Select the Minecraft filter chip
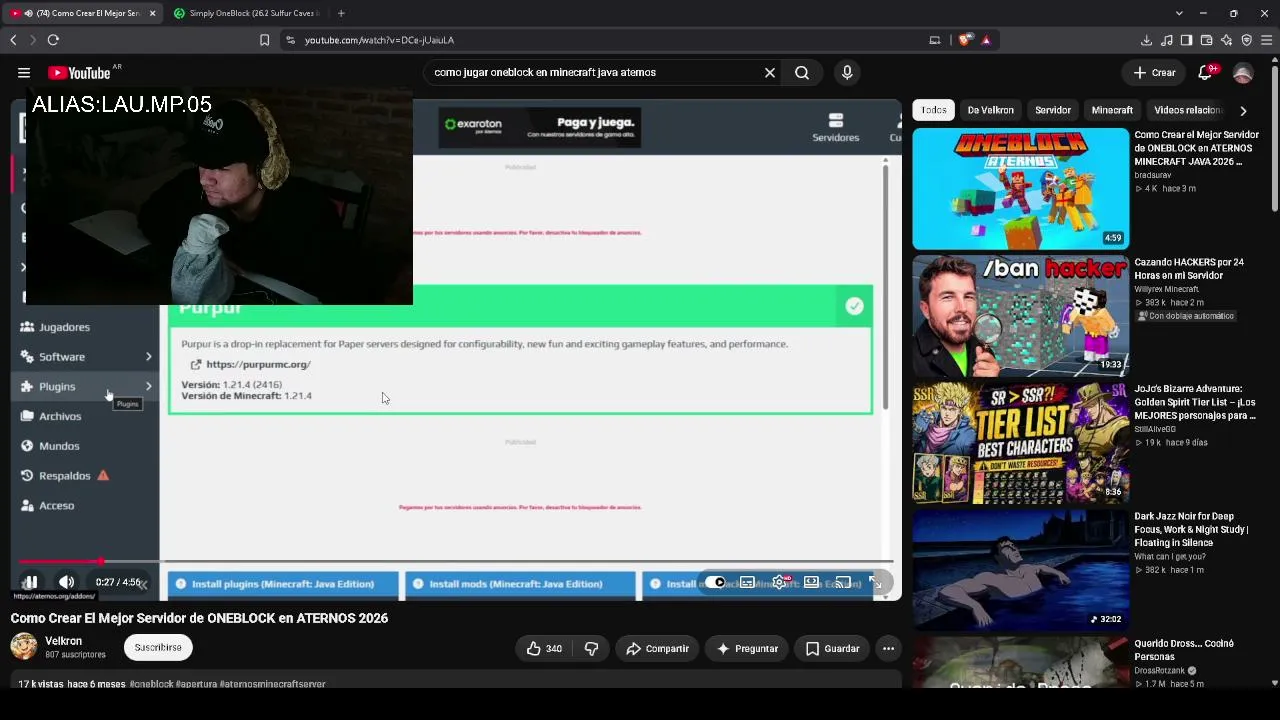The image size is (1280, 720). click(x=1112, y=110)
